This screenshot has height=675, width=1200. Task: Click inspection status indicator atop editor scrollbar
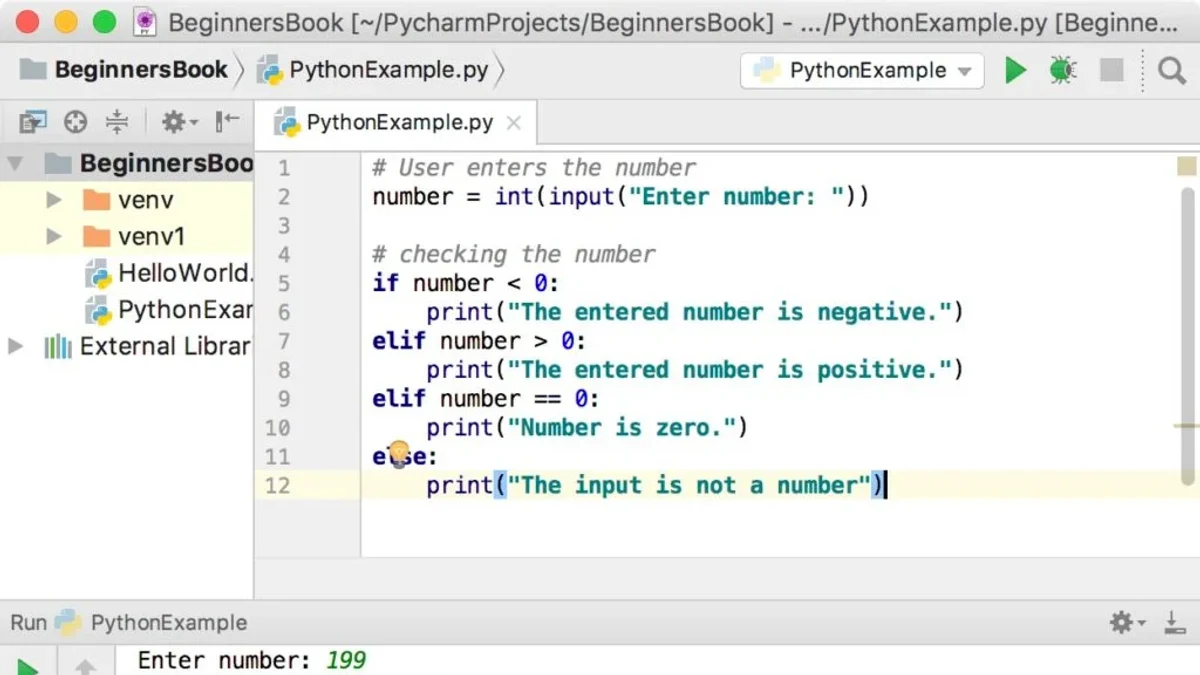pos(1186,167)
